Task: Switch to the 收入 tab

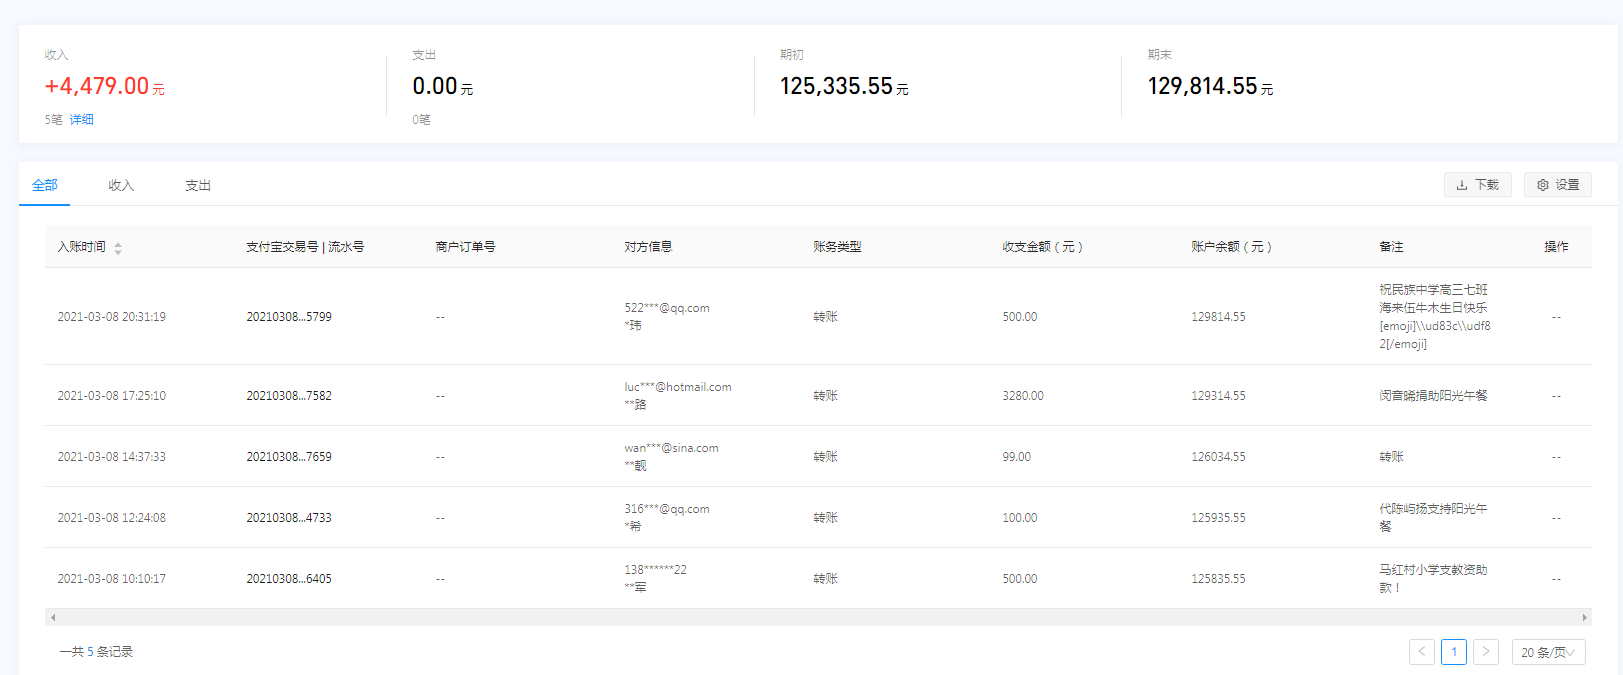Action: click(121, 185)
